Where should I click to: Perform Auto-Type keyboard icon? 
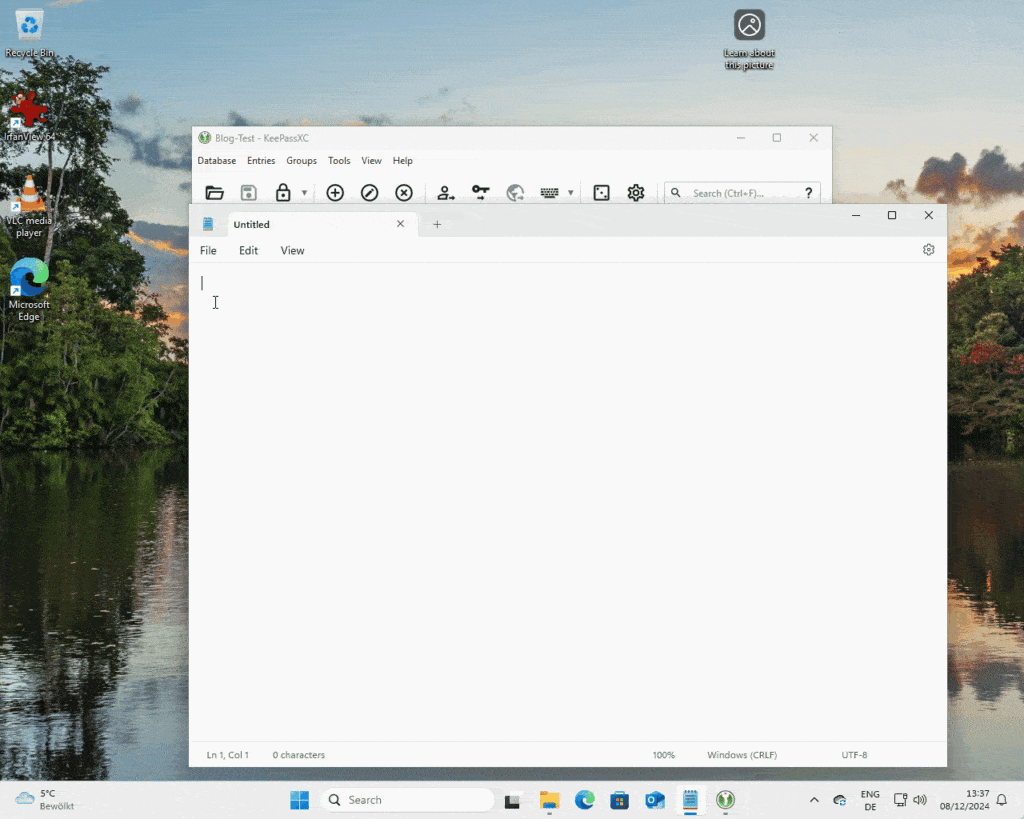[x=549, y=193]
